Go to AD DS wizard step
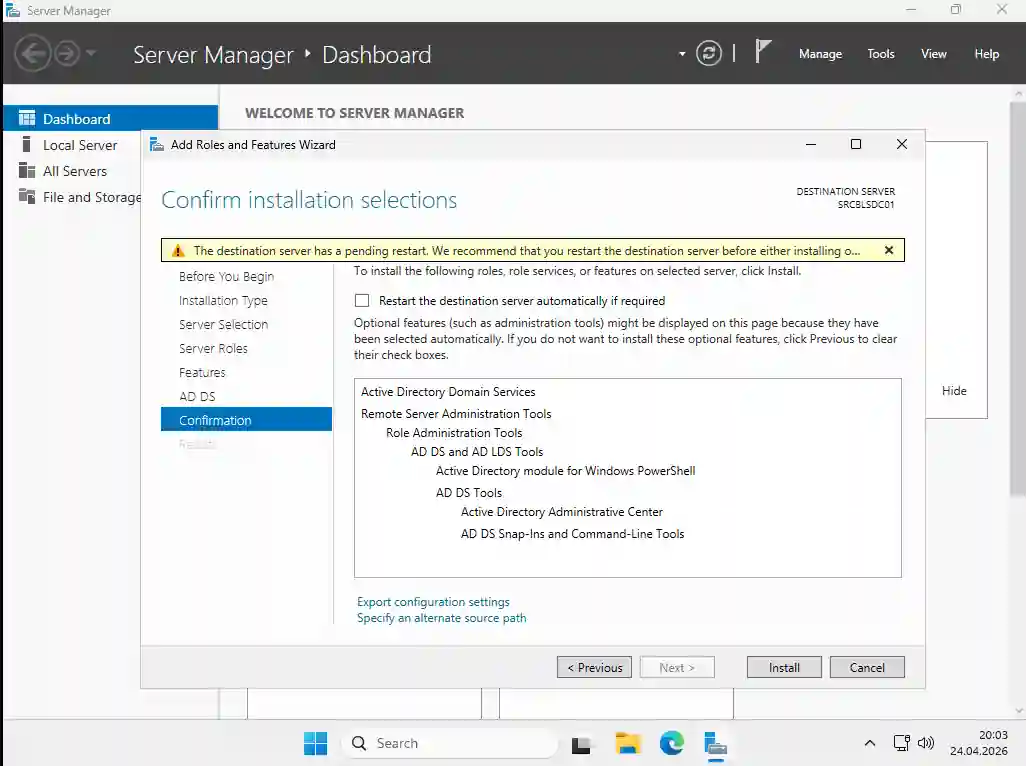Viewport: 1026px width, 766px height. click(x=197, y=396)
